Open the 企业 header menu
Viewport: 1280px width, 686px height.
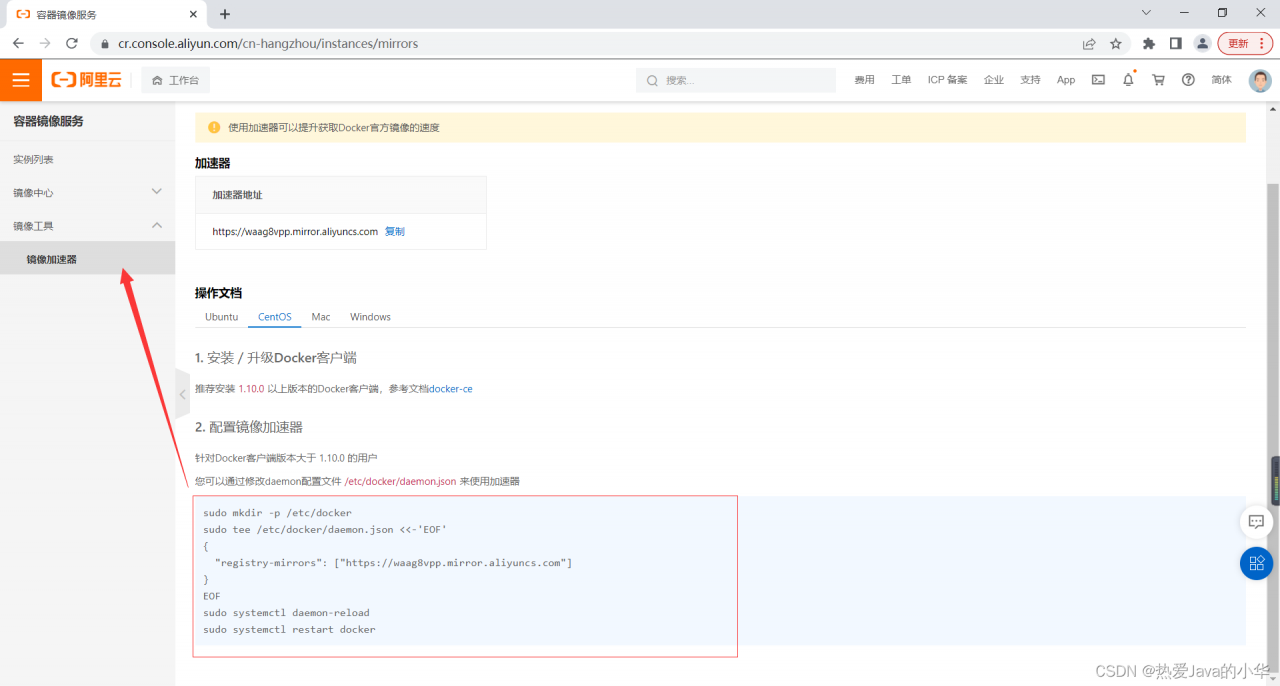click(993, 80)
